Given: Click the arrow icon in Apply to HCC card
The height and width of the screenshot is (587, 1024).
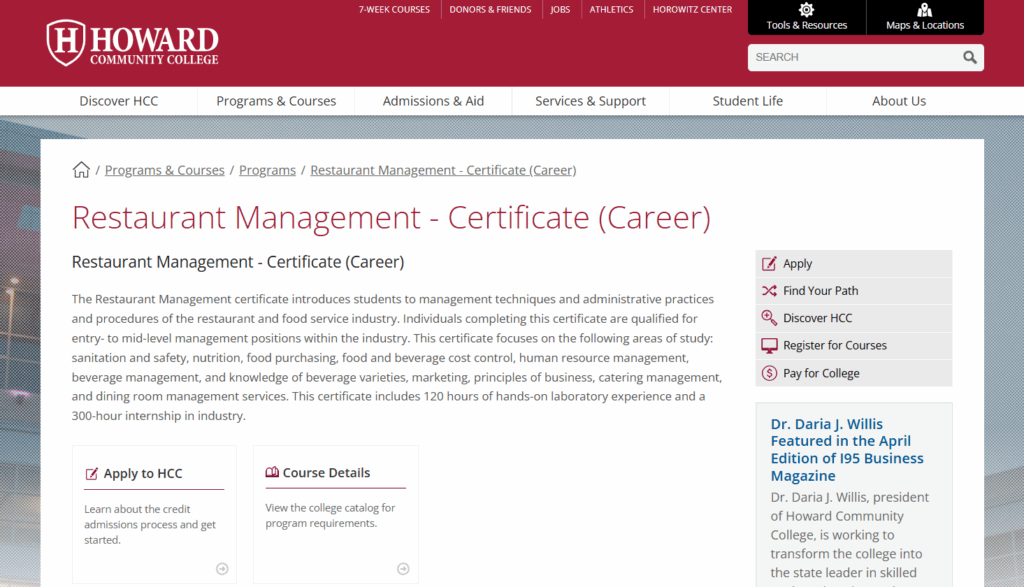Looking at the screenshot, I should pyautogui.click(x=222, y=569).
